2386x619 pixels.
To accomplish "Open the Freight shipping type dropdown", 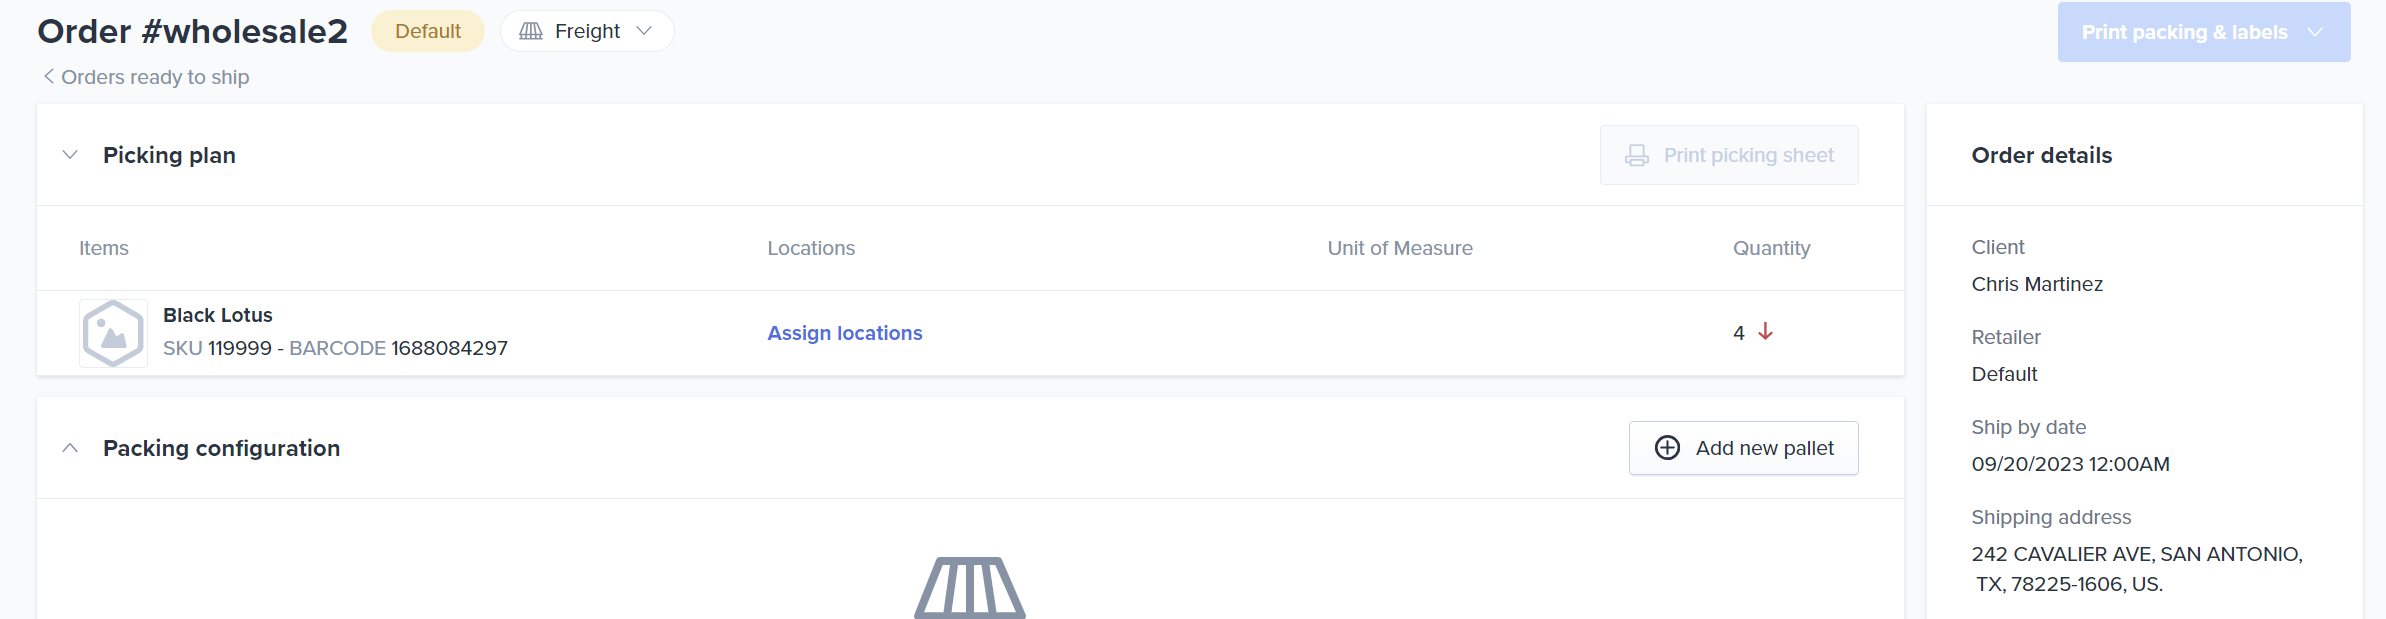I will coord(587,31).
